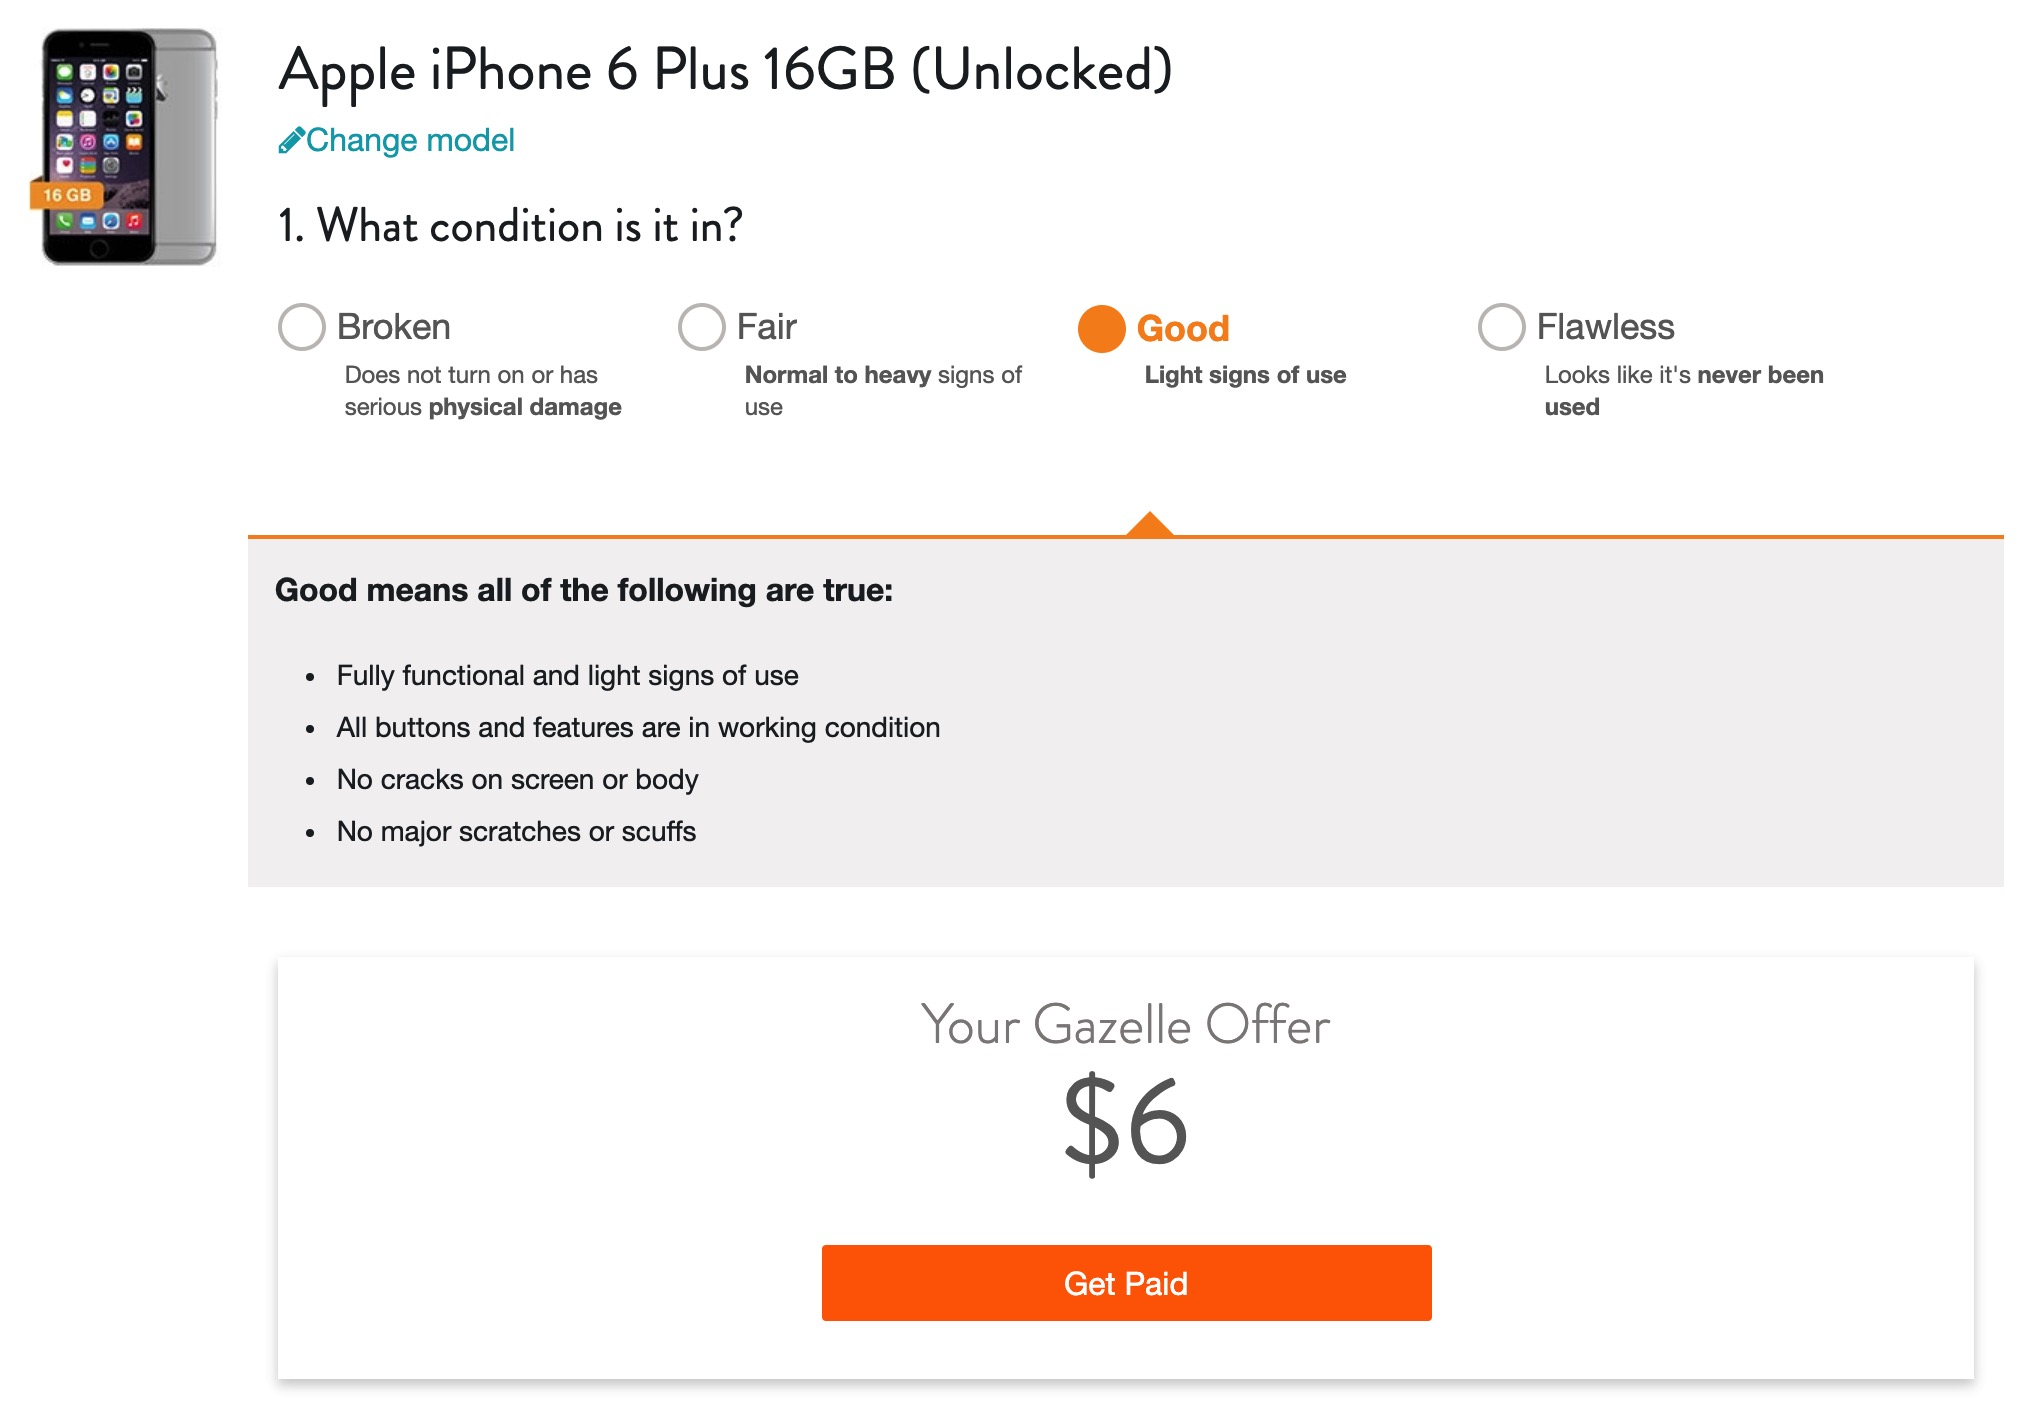Click the $6 offer amount
The width and height of the screenshot is (2024, 1404).
pyautogui.click(x=1125, y=1122)
